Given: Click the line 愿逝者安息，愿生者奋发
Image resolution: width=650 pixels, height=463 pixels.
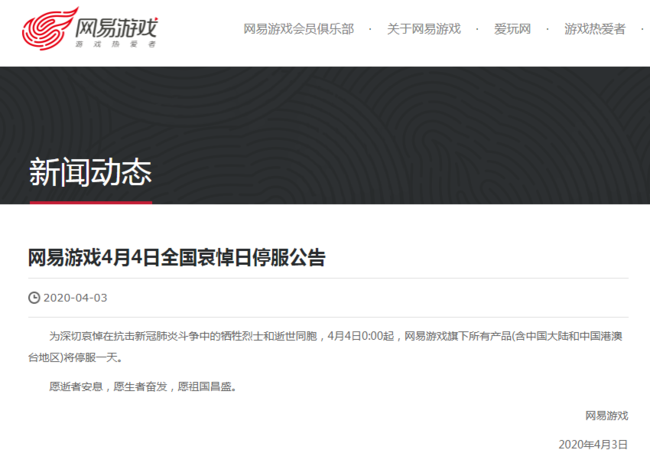Looking at the screenshot, I should point(143,387).
